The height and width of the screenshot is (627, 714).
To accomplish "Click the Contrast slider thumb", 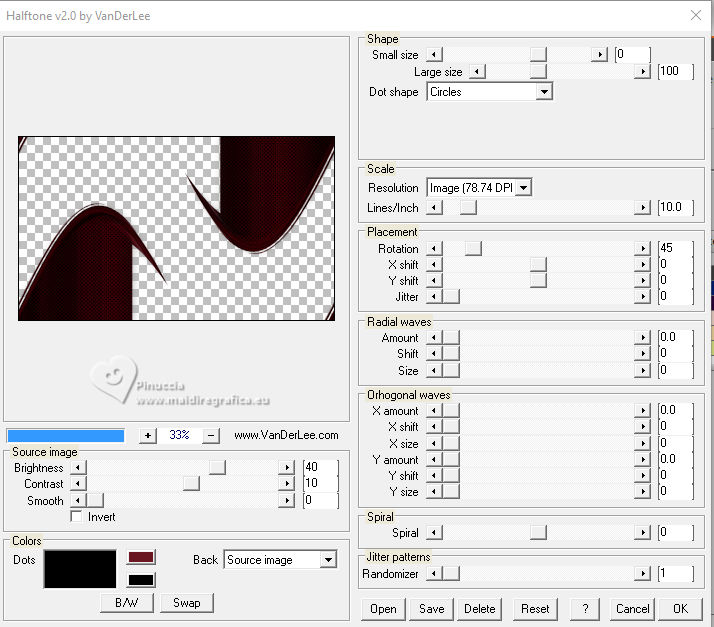I will coord(191,484).
